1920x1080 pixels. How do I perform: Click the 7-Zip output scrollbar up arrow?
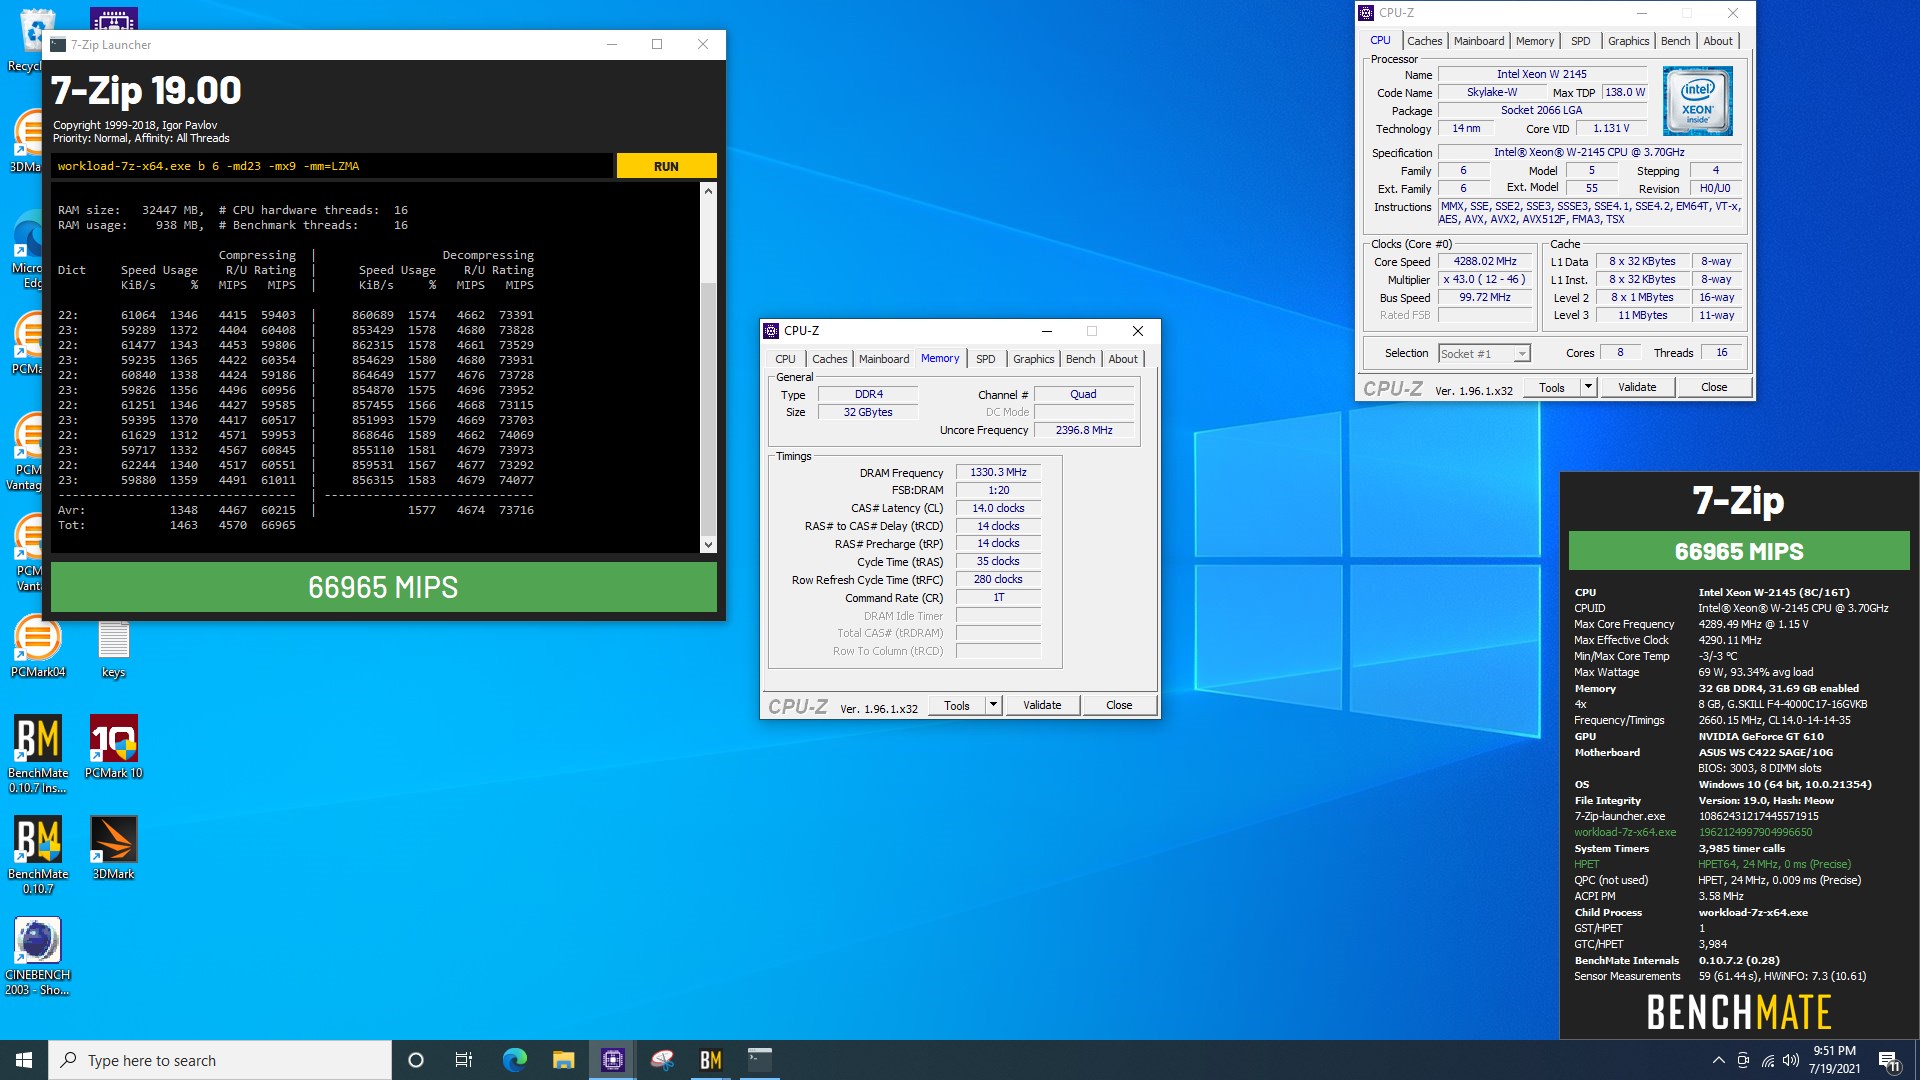coord(708,190)
